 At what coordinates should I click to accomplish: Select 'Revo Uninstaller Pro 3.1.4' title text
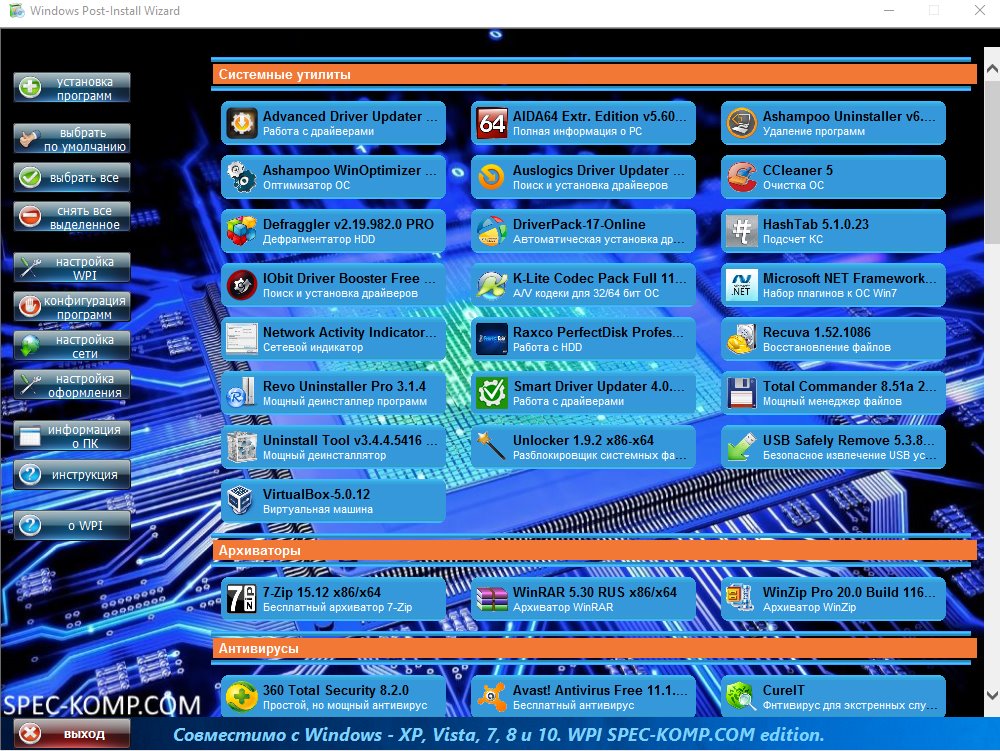pos(344,386)
